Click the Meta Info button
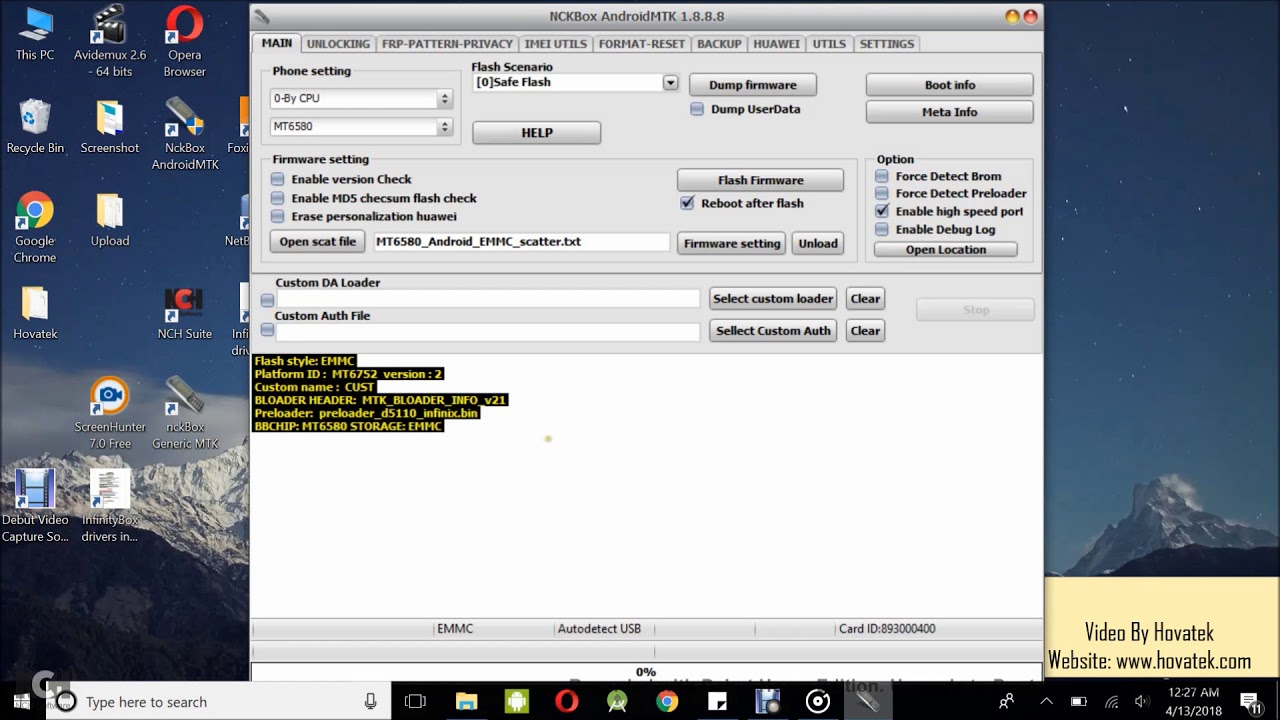This screenshot has height=720, width=1280. click(x=950, y=112)
